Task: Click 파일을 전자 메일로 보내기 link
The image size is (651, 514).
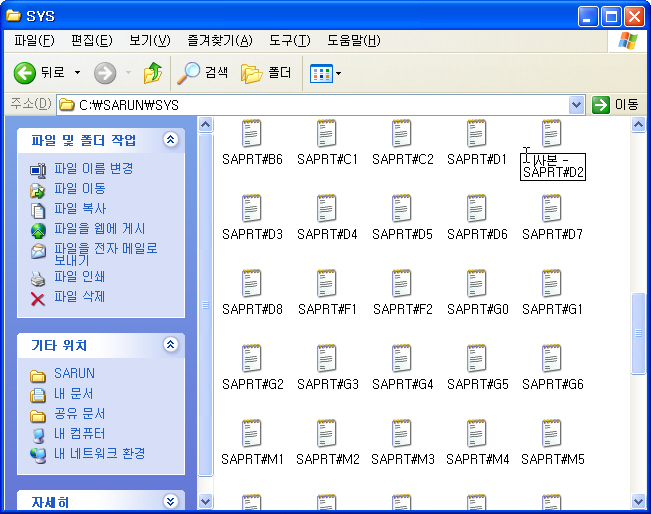Action: 106,254
